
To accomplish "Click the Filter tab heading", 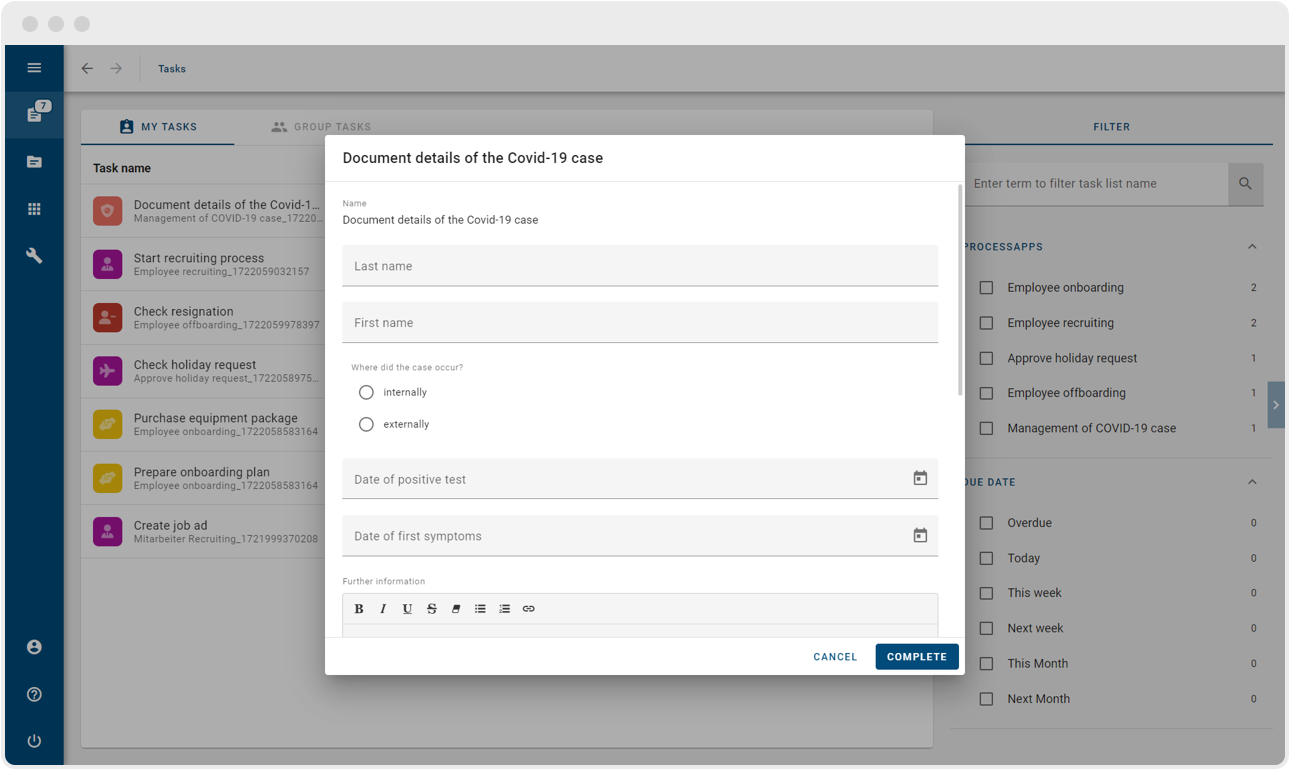I will (x=1111, y=127).
